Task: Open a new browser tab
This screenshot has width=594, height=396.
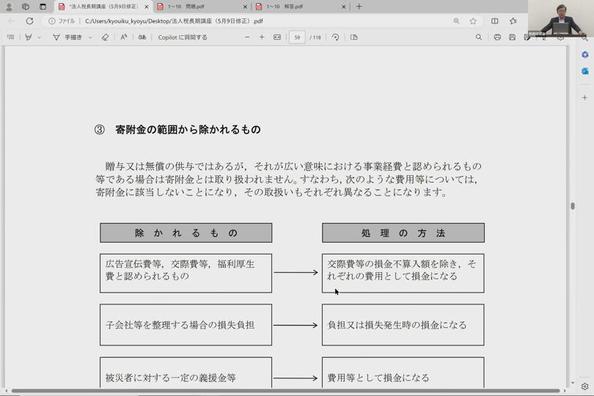Action: [x=359, y=6]
